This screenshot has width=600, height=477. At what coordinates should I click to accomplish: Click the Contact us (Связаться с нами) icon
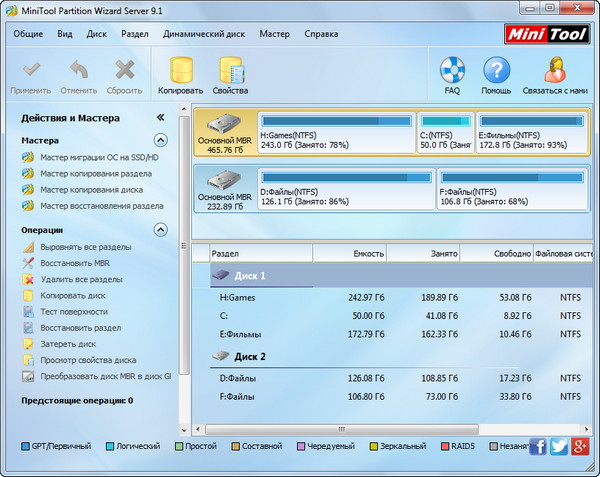pyautogui.click(x=555, y=70)
